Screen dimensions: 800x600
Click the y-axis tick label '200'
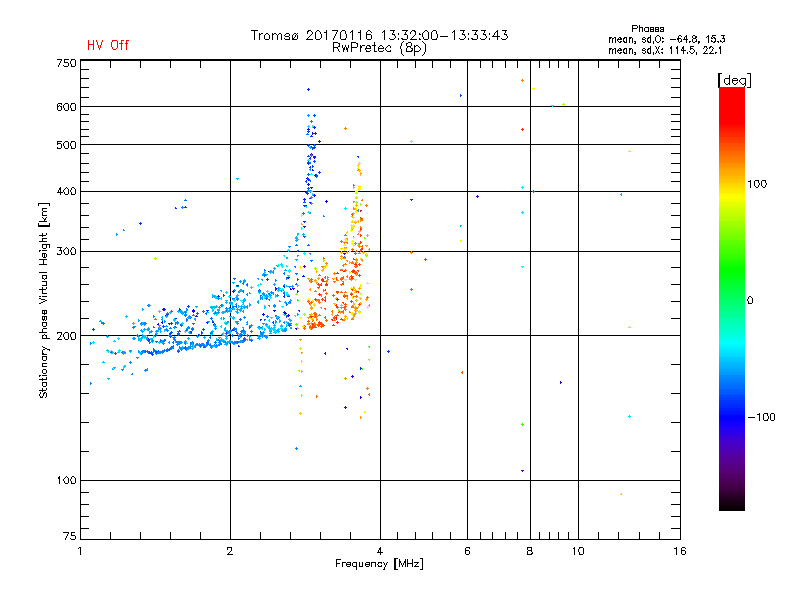point(66,336)
